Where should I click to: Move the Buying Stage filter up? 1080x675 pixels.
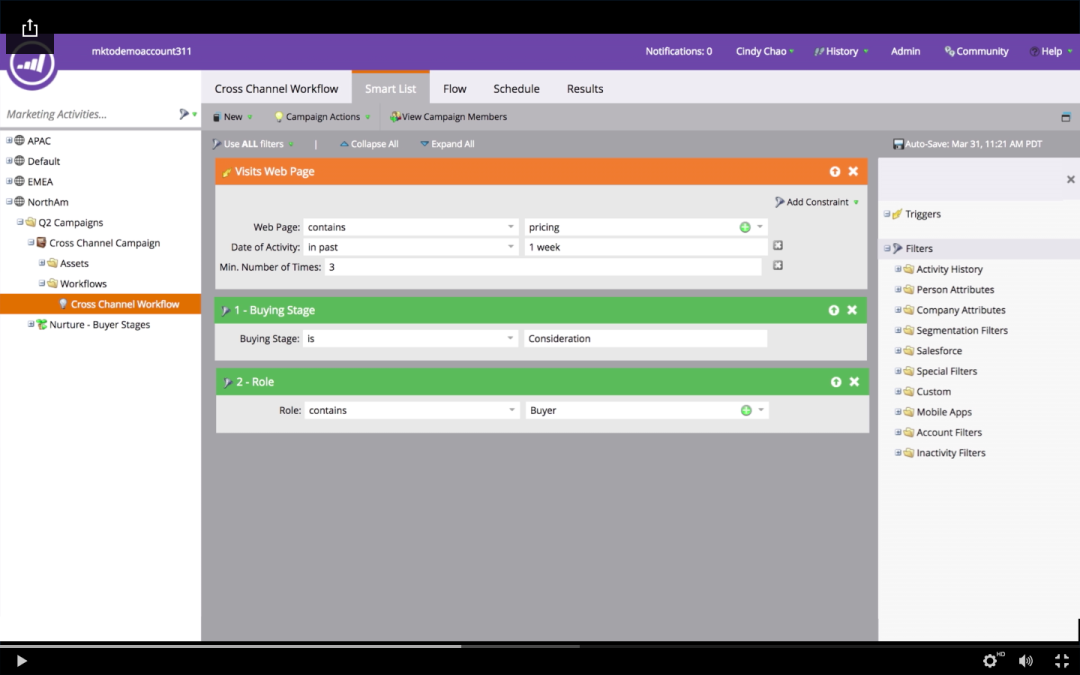tap(834, 311)
